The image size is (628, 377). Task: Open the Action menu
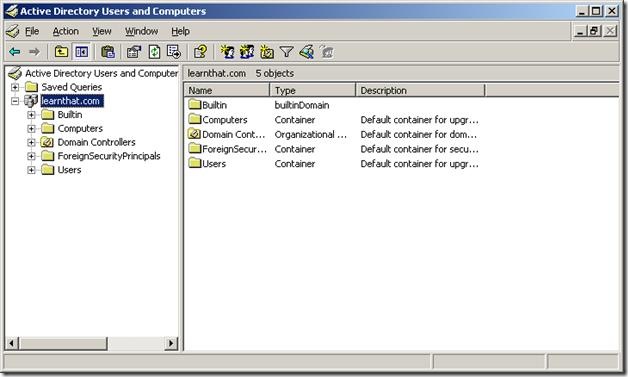(66, 31)
